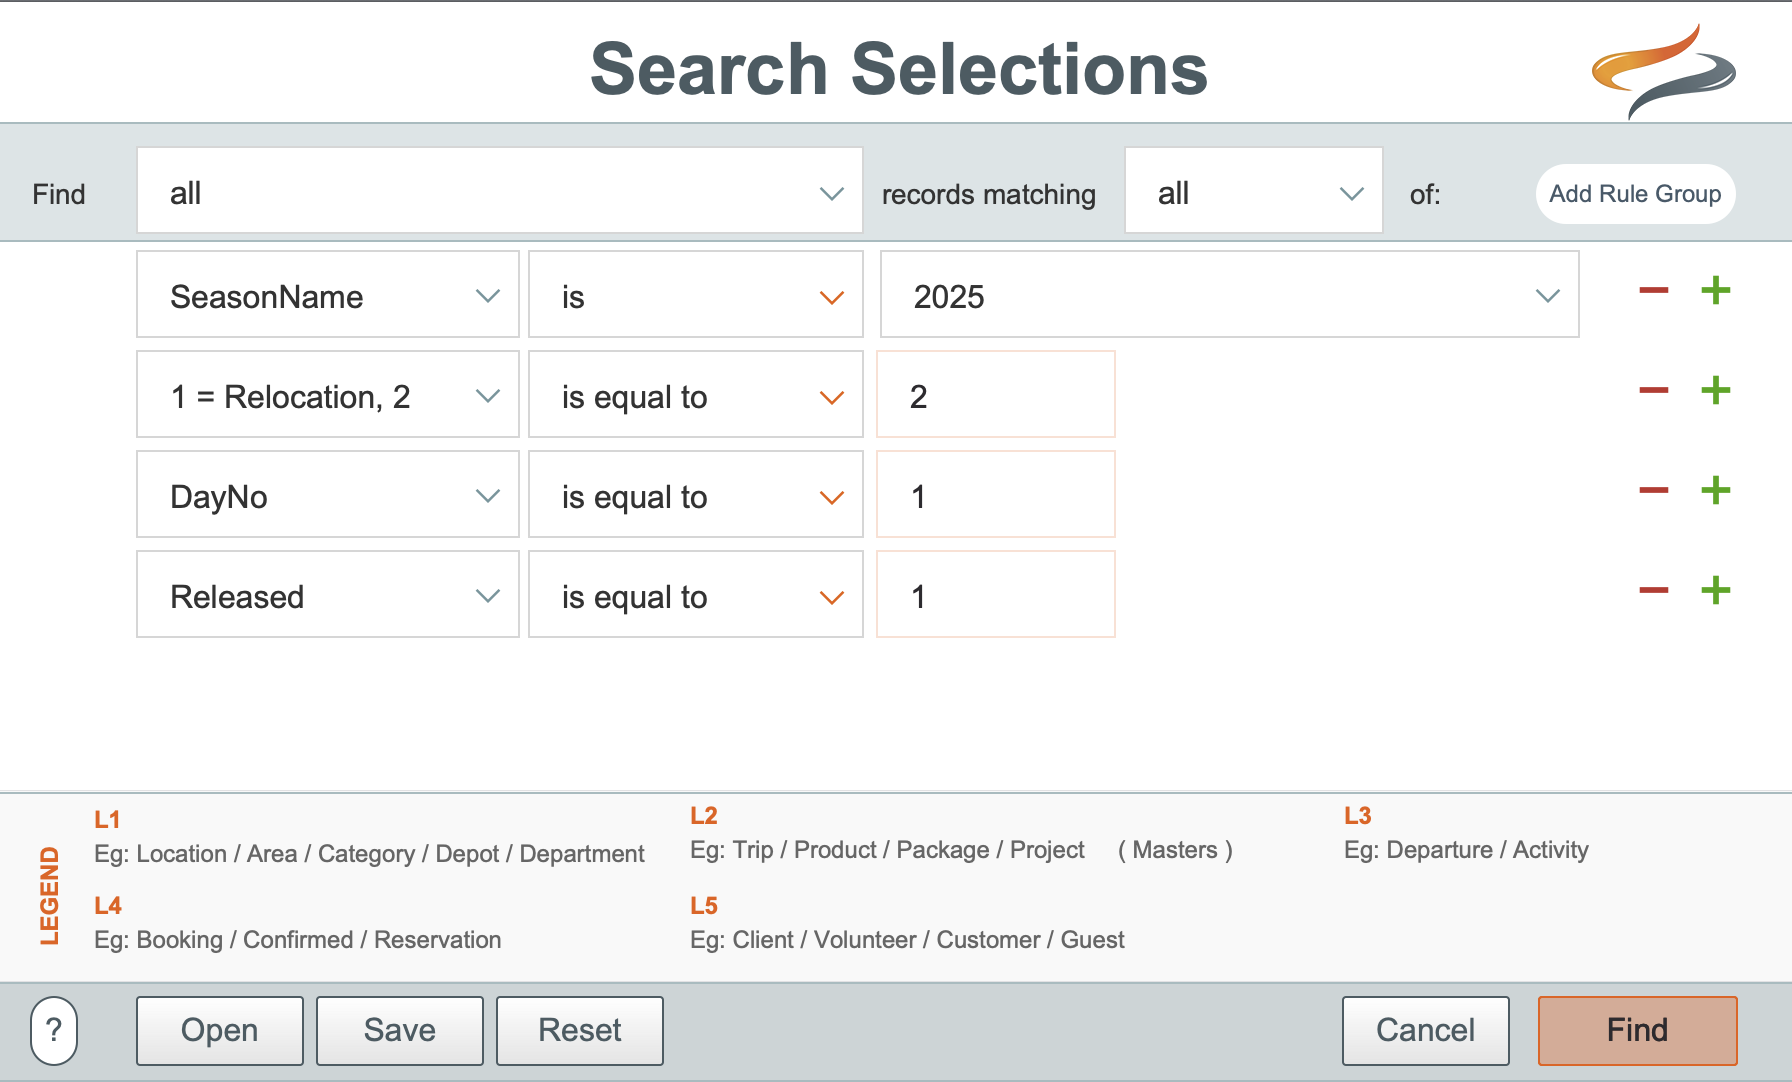The image size is (1792, 1082).
Task: Open the '1 = Relocation, 2' field dropdown
Action: (328, 395)
